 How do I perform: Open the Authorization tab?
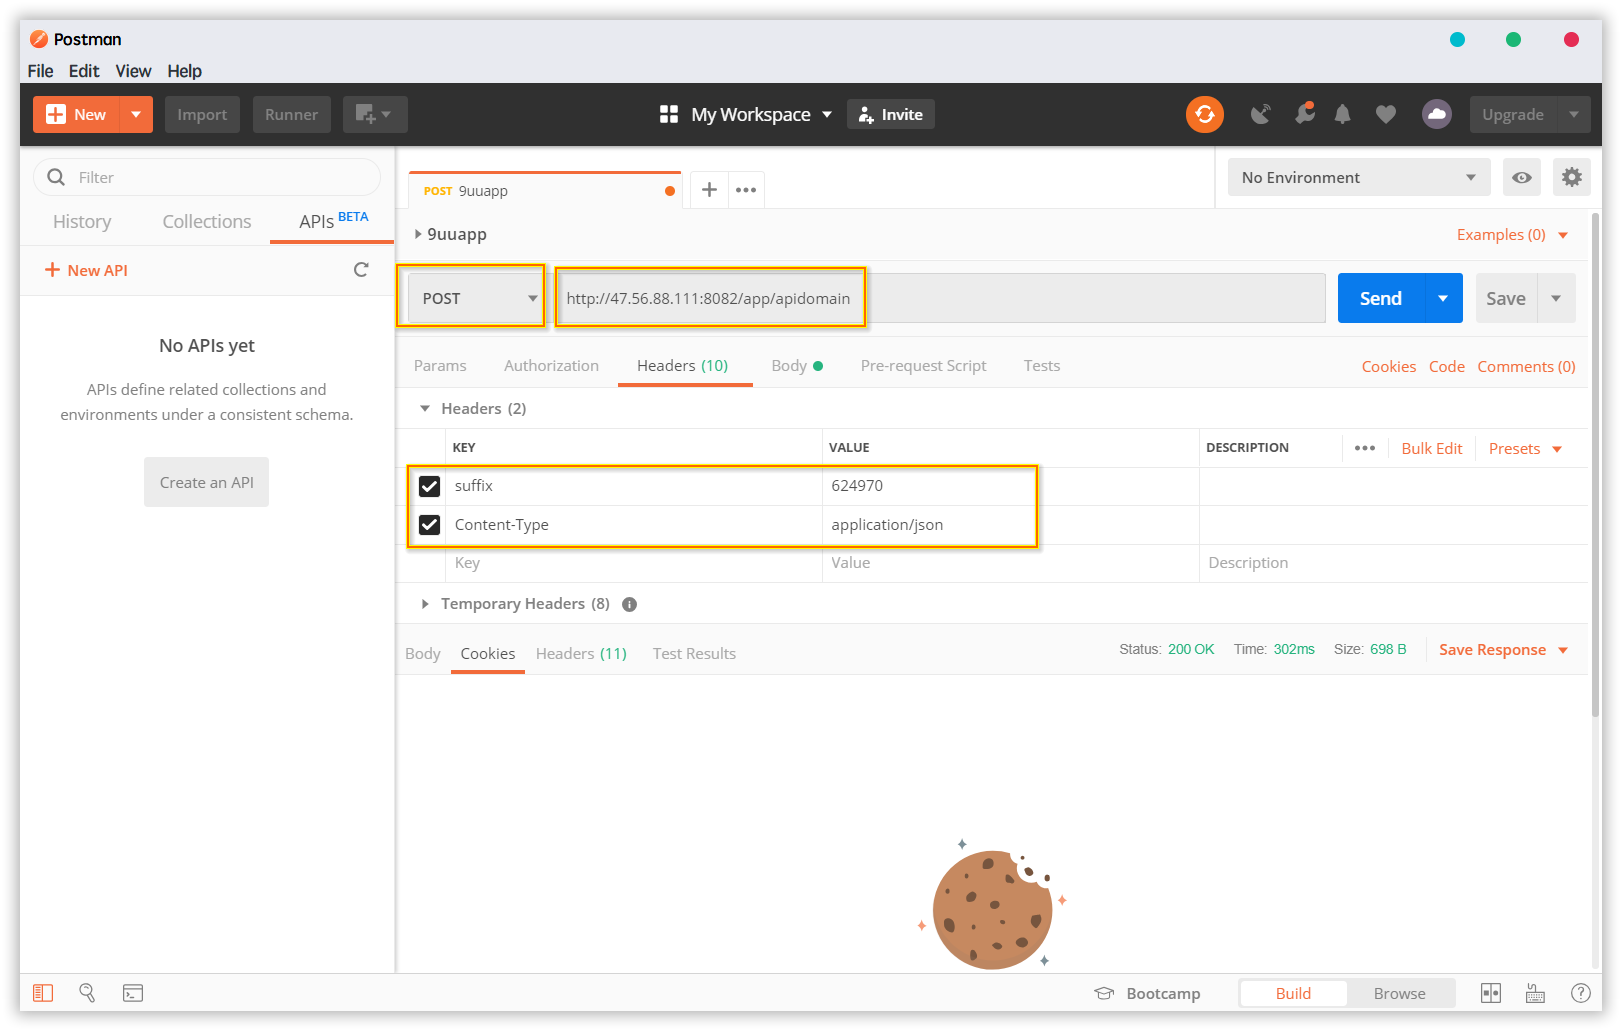551,366
